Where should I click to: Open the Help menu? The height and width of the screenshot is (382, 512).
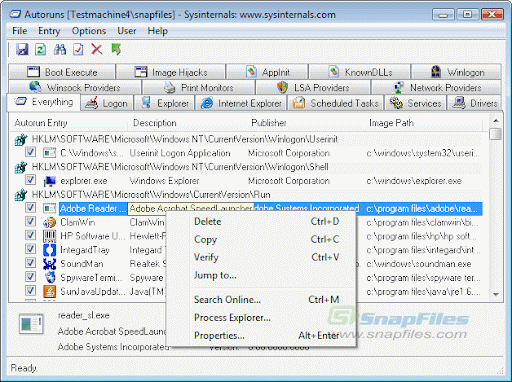[157, 31]
